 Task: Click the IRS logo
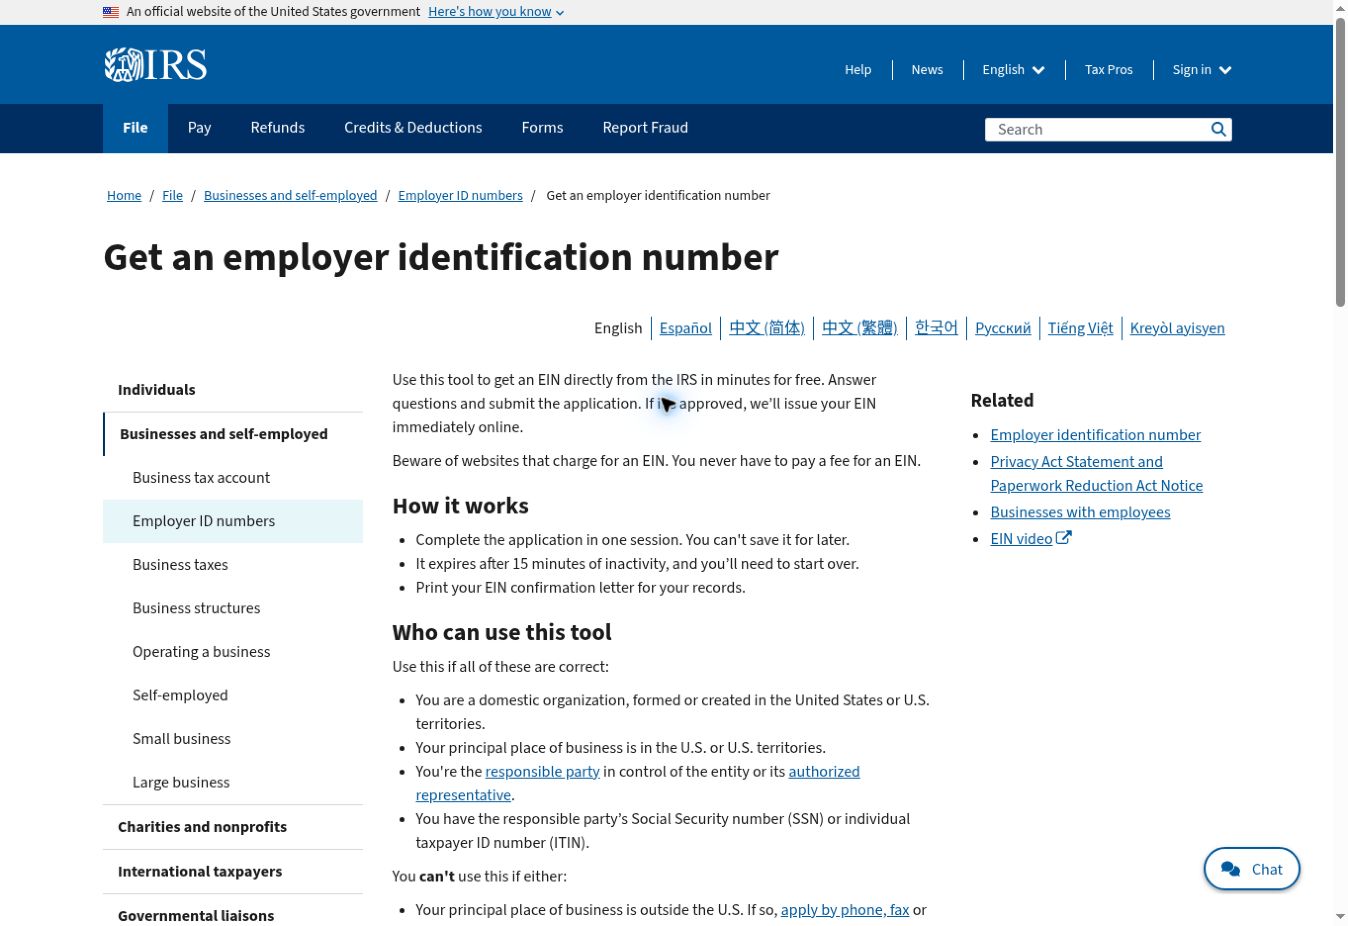tap(155, 65)
